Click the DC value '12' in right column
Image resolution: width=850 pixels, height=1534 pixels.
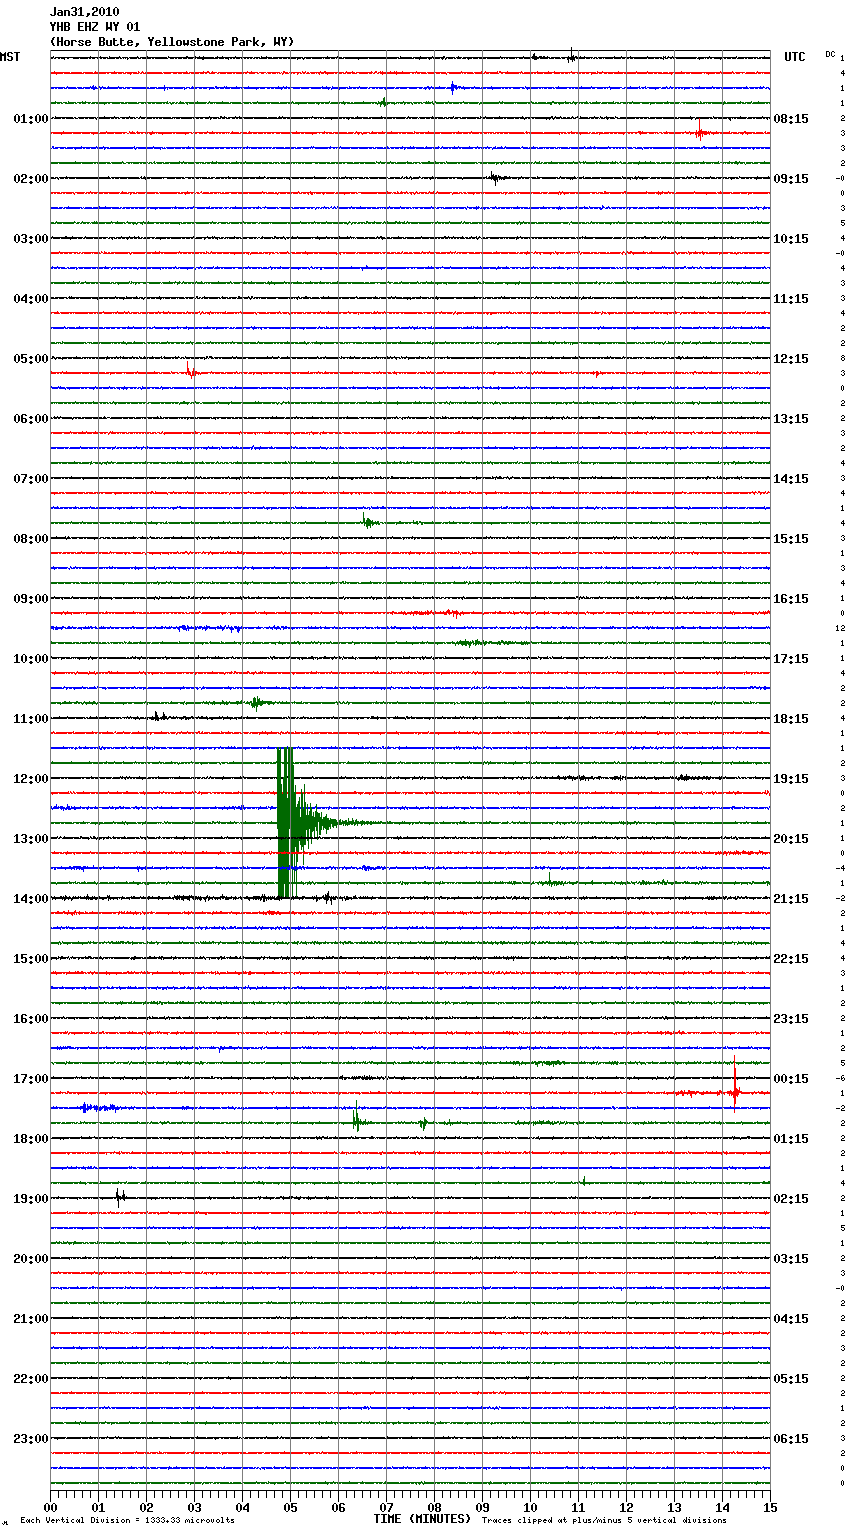coord(840,628)
